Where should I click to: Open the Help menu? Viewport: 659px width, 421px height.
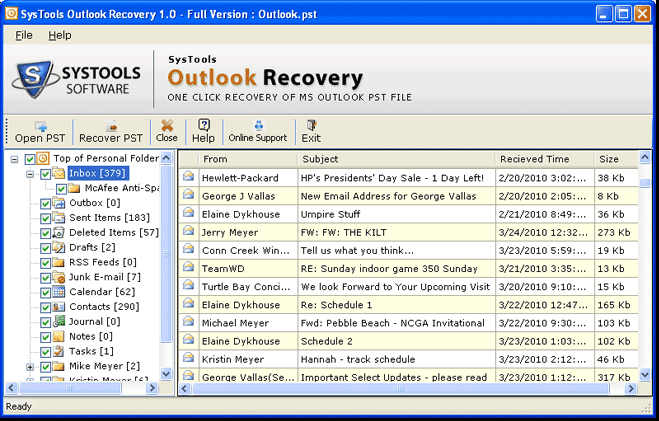[60, 35]
